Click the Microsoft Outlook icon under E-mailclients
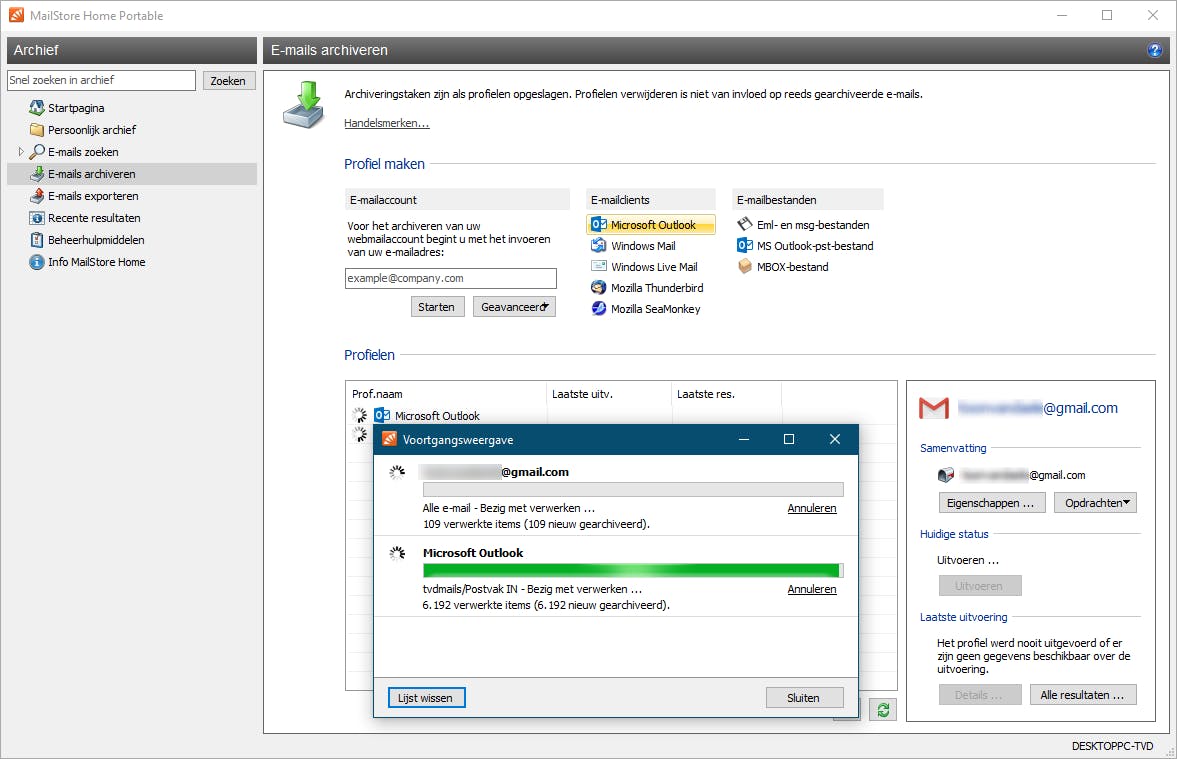The image size is (1177, 759). [x=598, y=224]
